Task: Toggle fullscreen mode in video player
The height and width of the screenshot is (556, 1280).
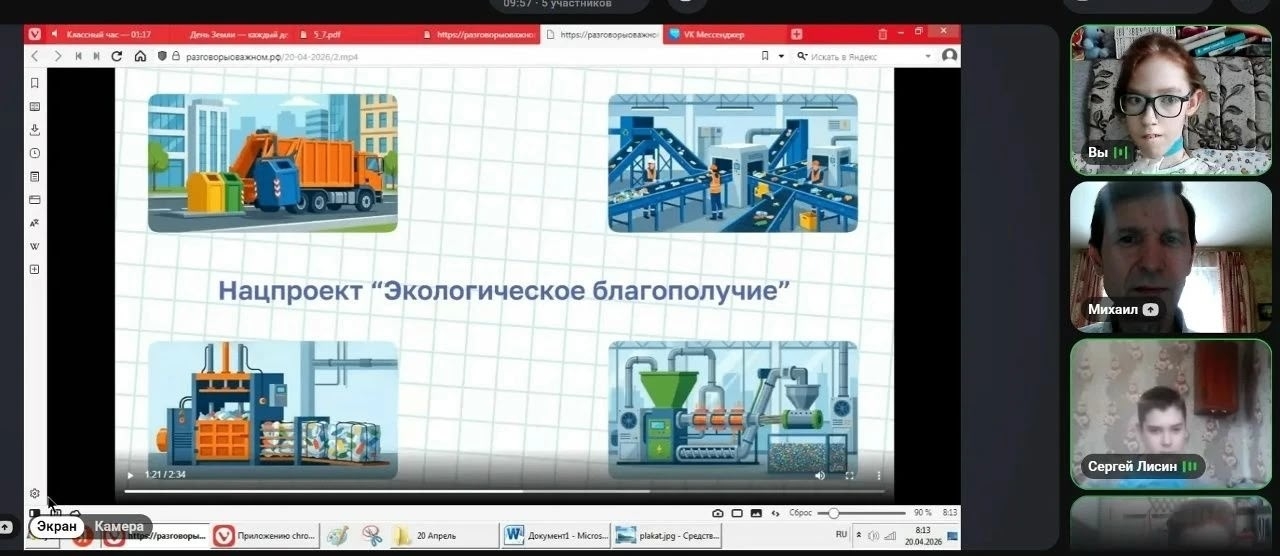Action: click(x=850, y=476)
